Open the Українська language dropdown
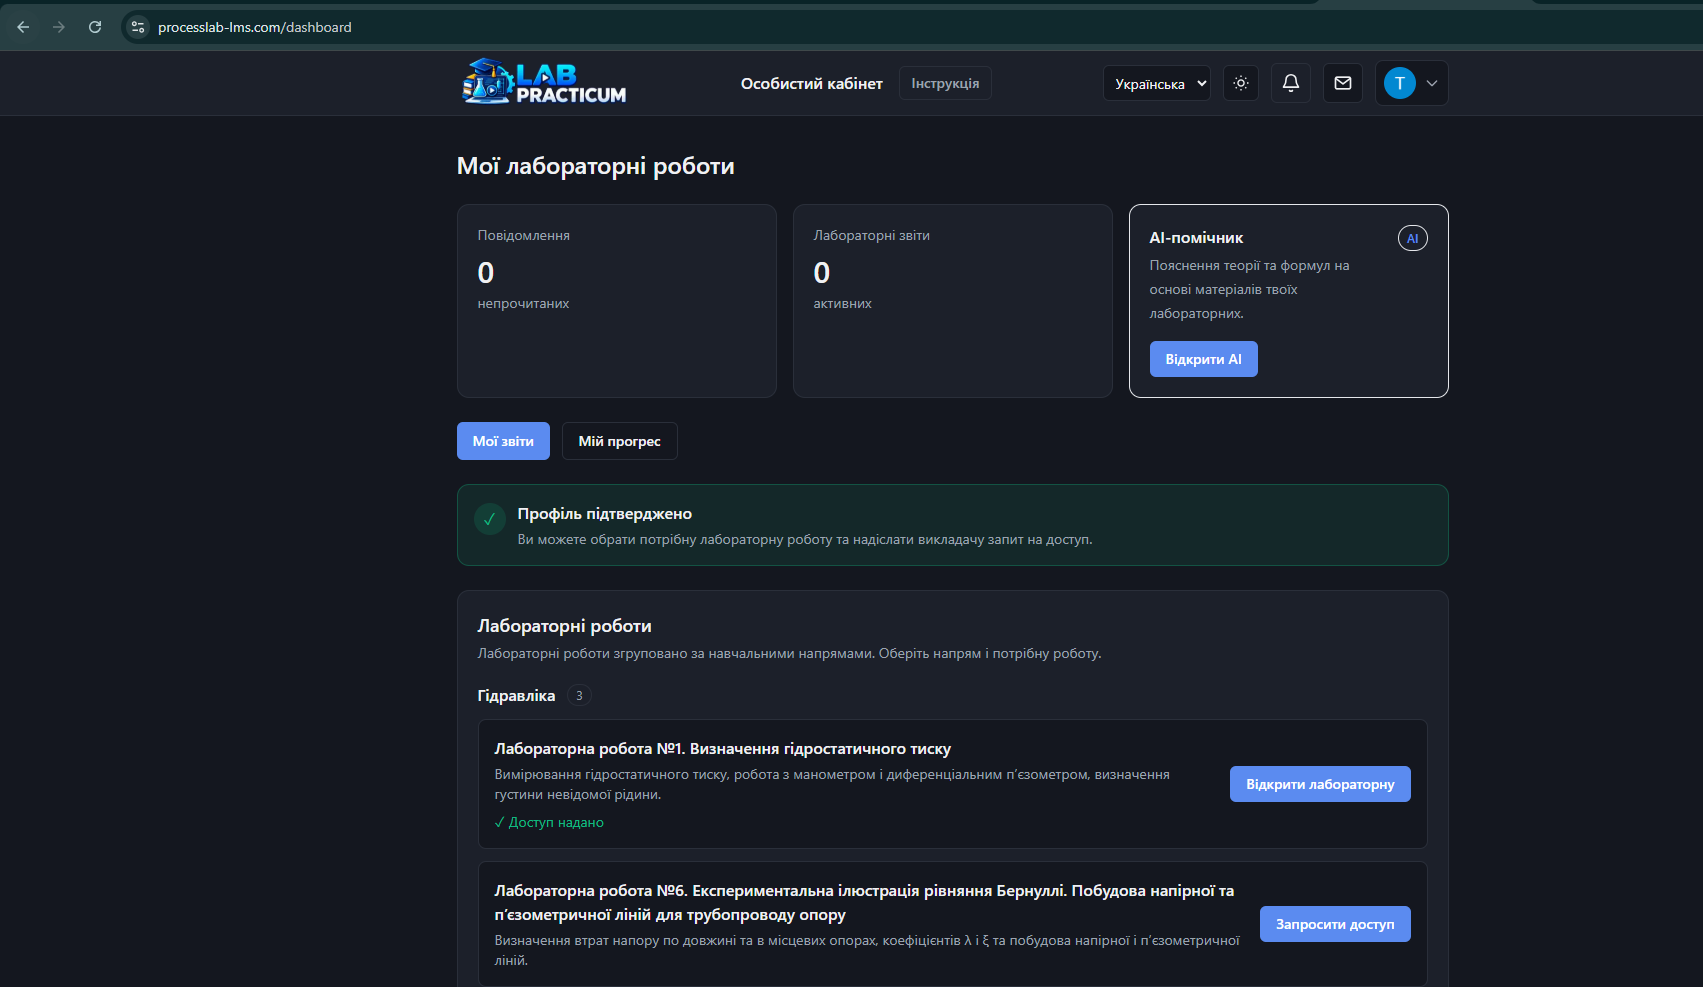This screenshot has height=987, width=1703. (x=1157, y=84)
